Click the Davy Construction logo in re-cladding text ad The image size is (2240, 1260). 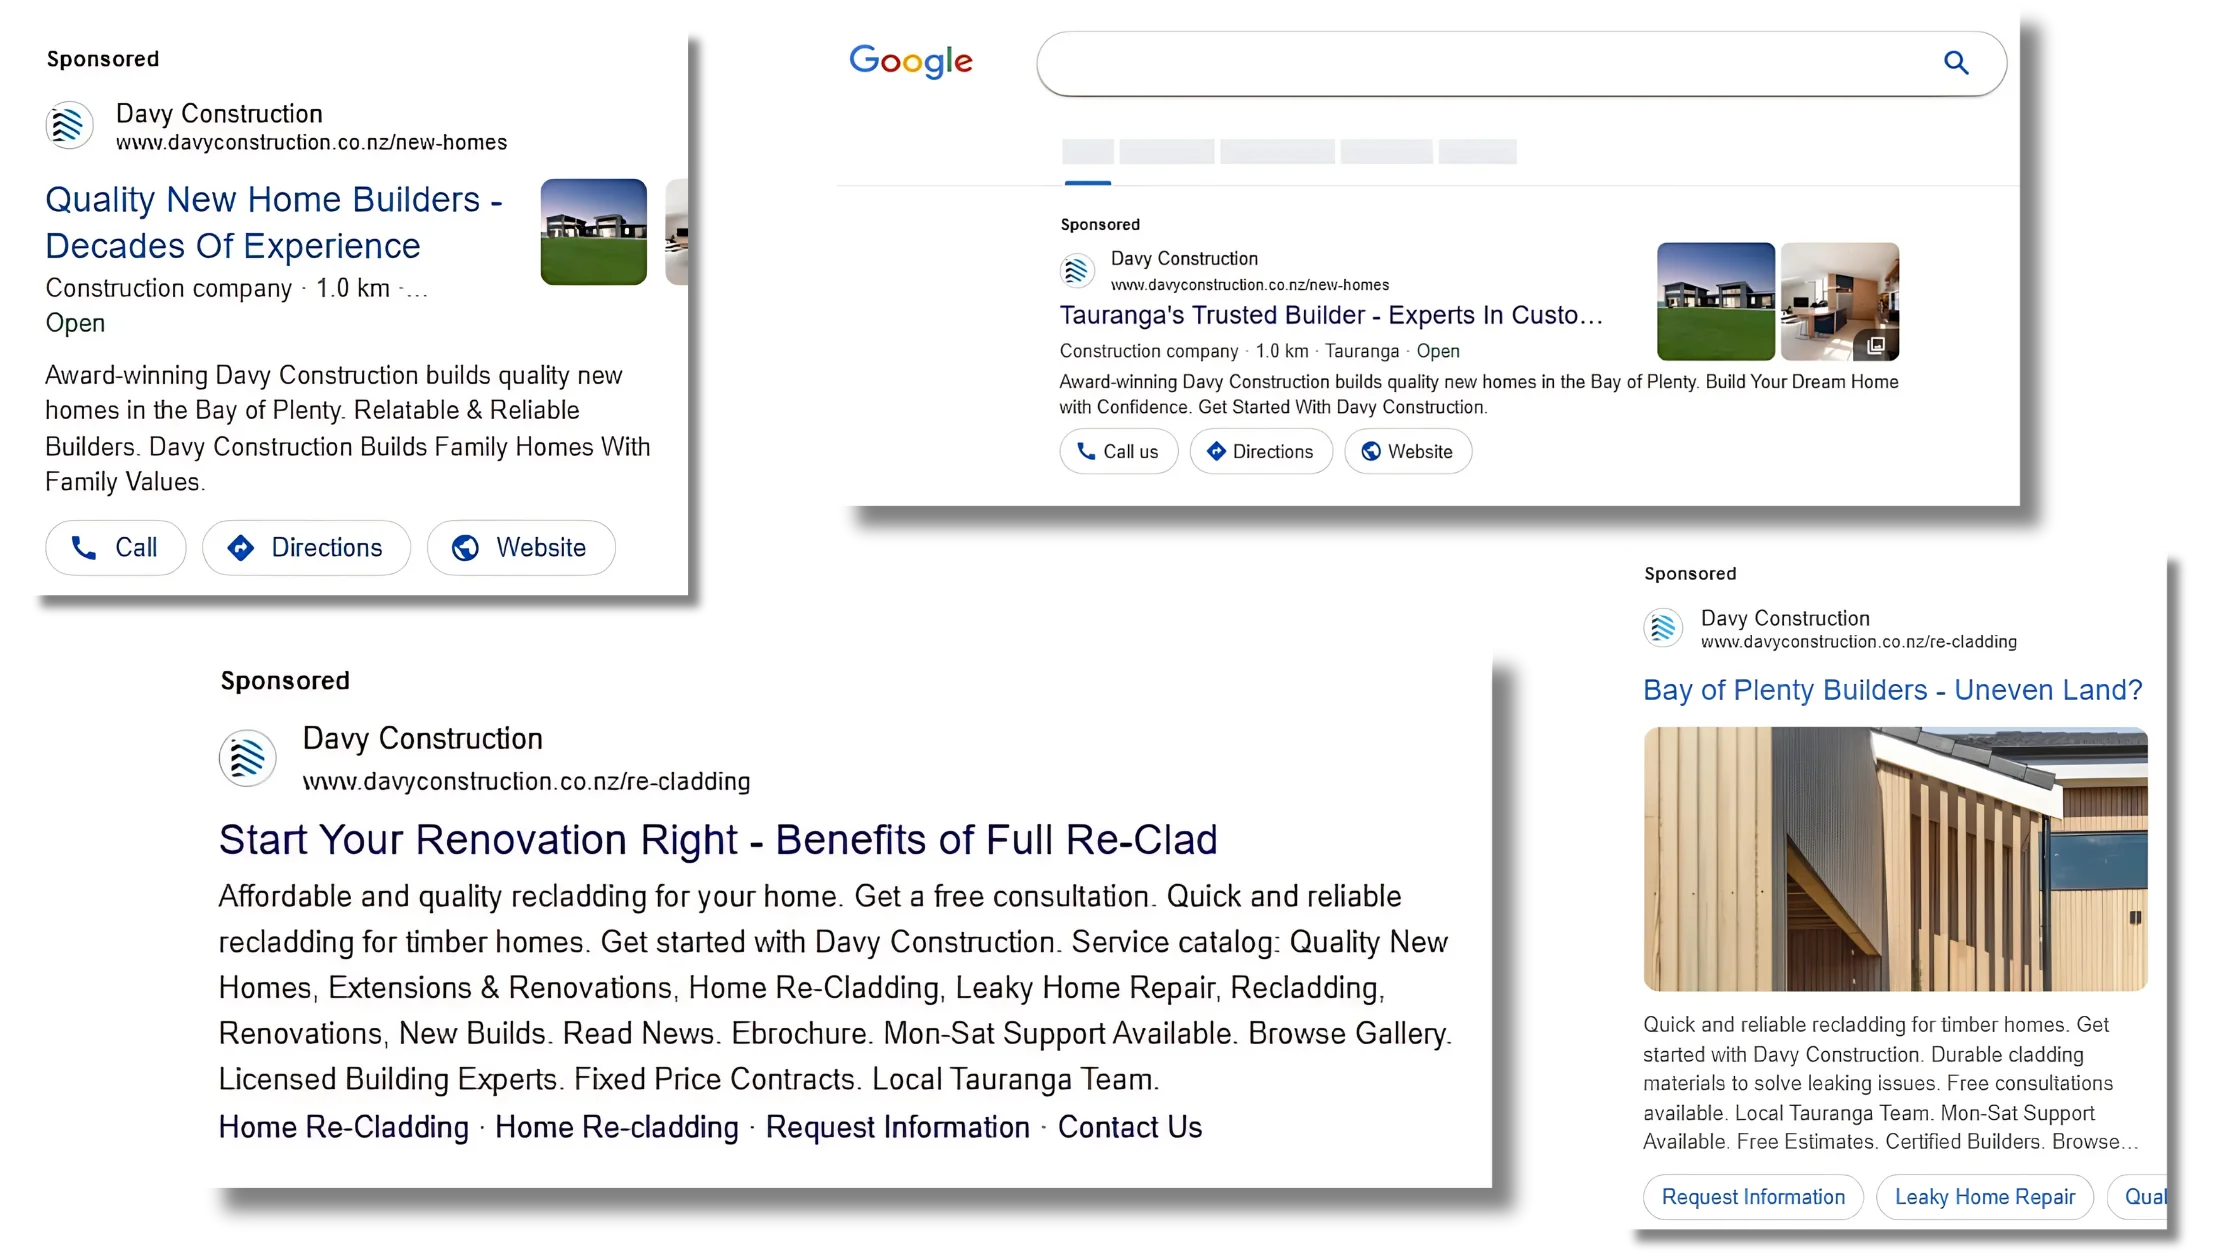pos(248,759)
